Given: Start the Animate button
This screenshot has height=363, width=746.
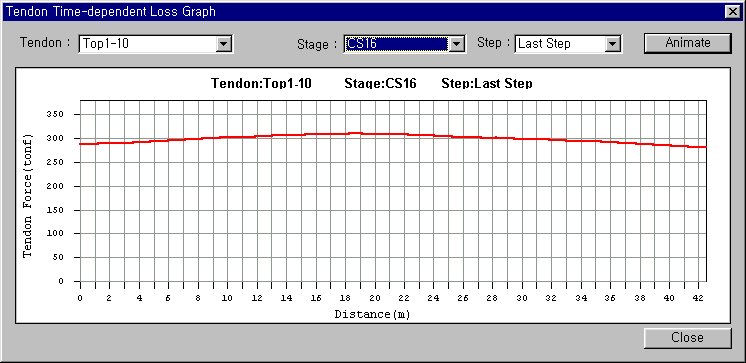Looking at the screenshot, I should click(687, 43).
